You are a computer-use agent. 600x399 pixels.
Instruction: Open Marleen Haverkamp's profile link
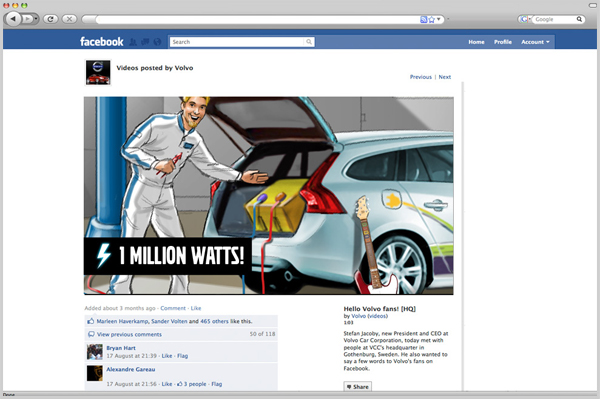[122, 321]
